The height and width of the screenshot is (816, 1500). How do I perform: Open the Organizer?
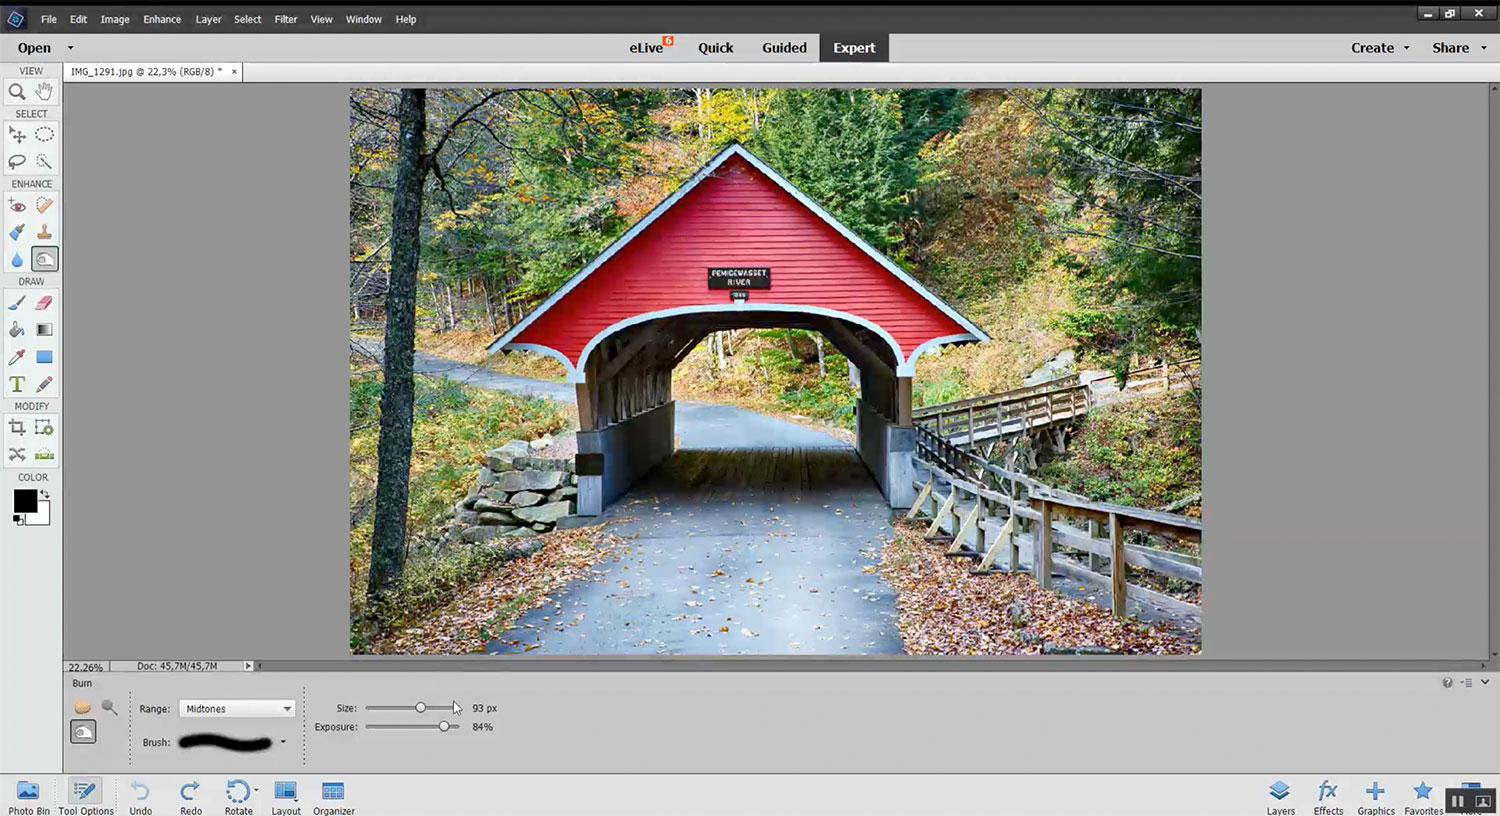click(333, 797)
